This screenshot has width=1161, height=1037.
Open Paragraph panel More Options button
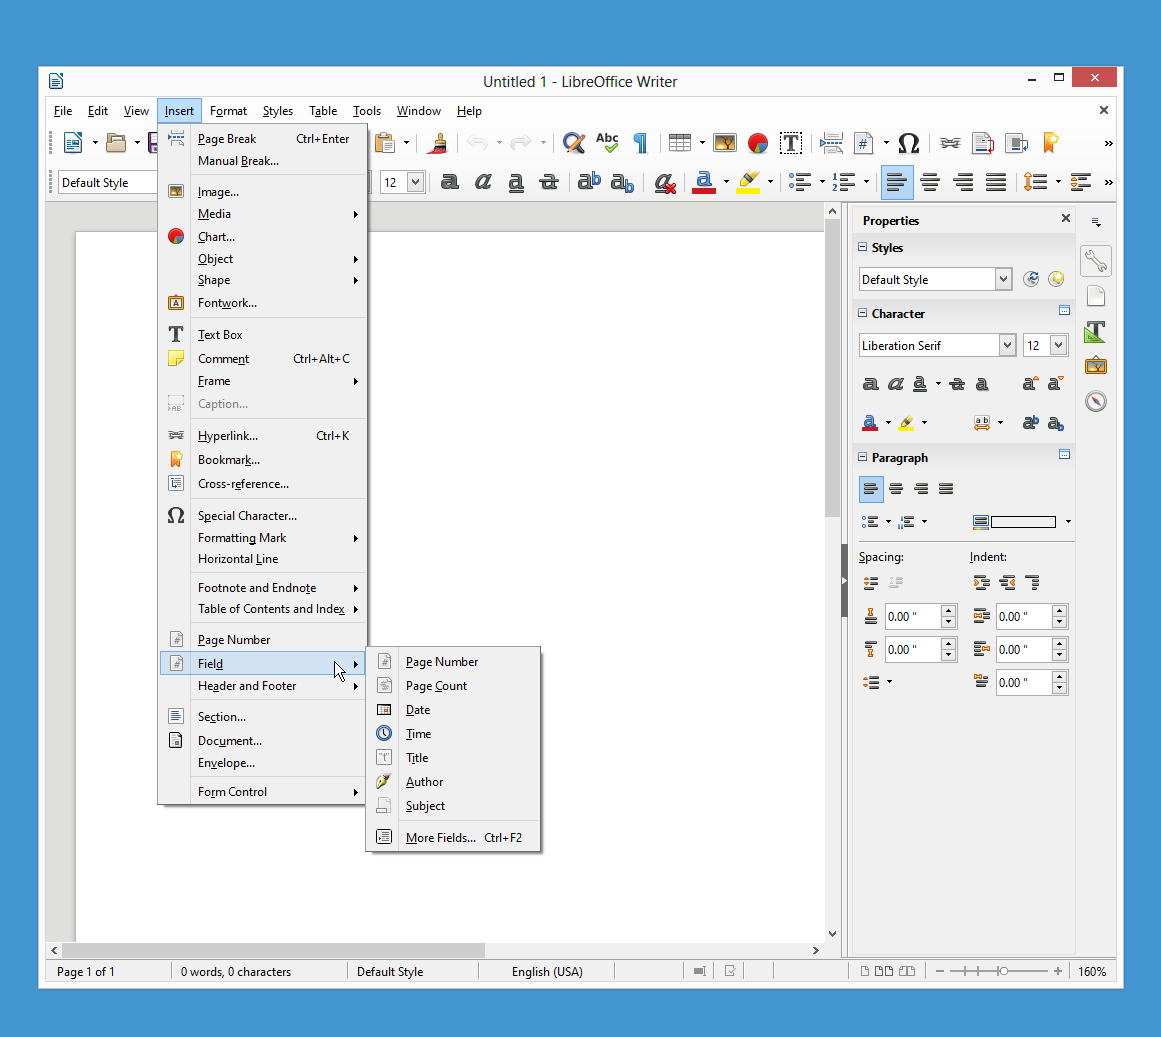[1064, 454]
